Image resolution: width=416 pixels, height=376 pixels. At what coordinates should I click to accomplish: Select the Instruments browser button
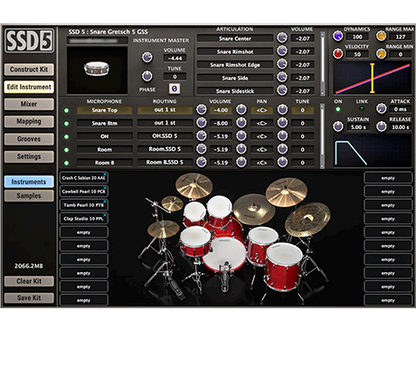[29, 182]
